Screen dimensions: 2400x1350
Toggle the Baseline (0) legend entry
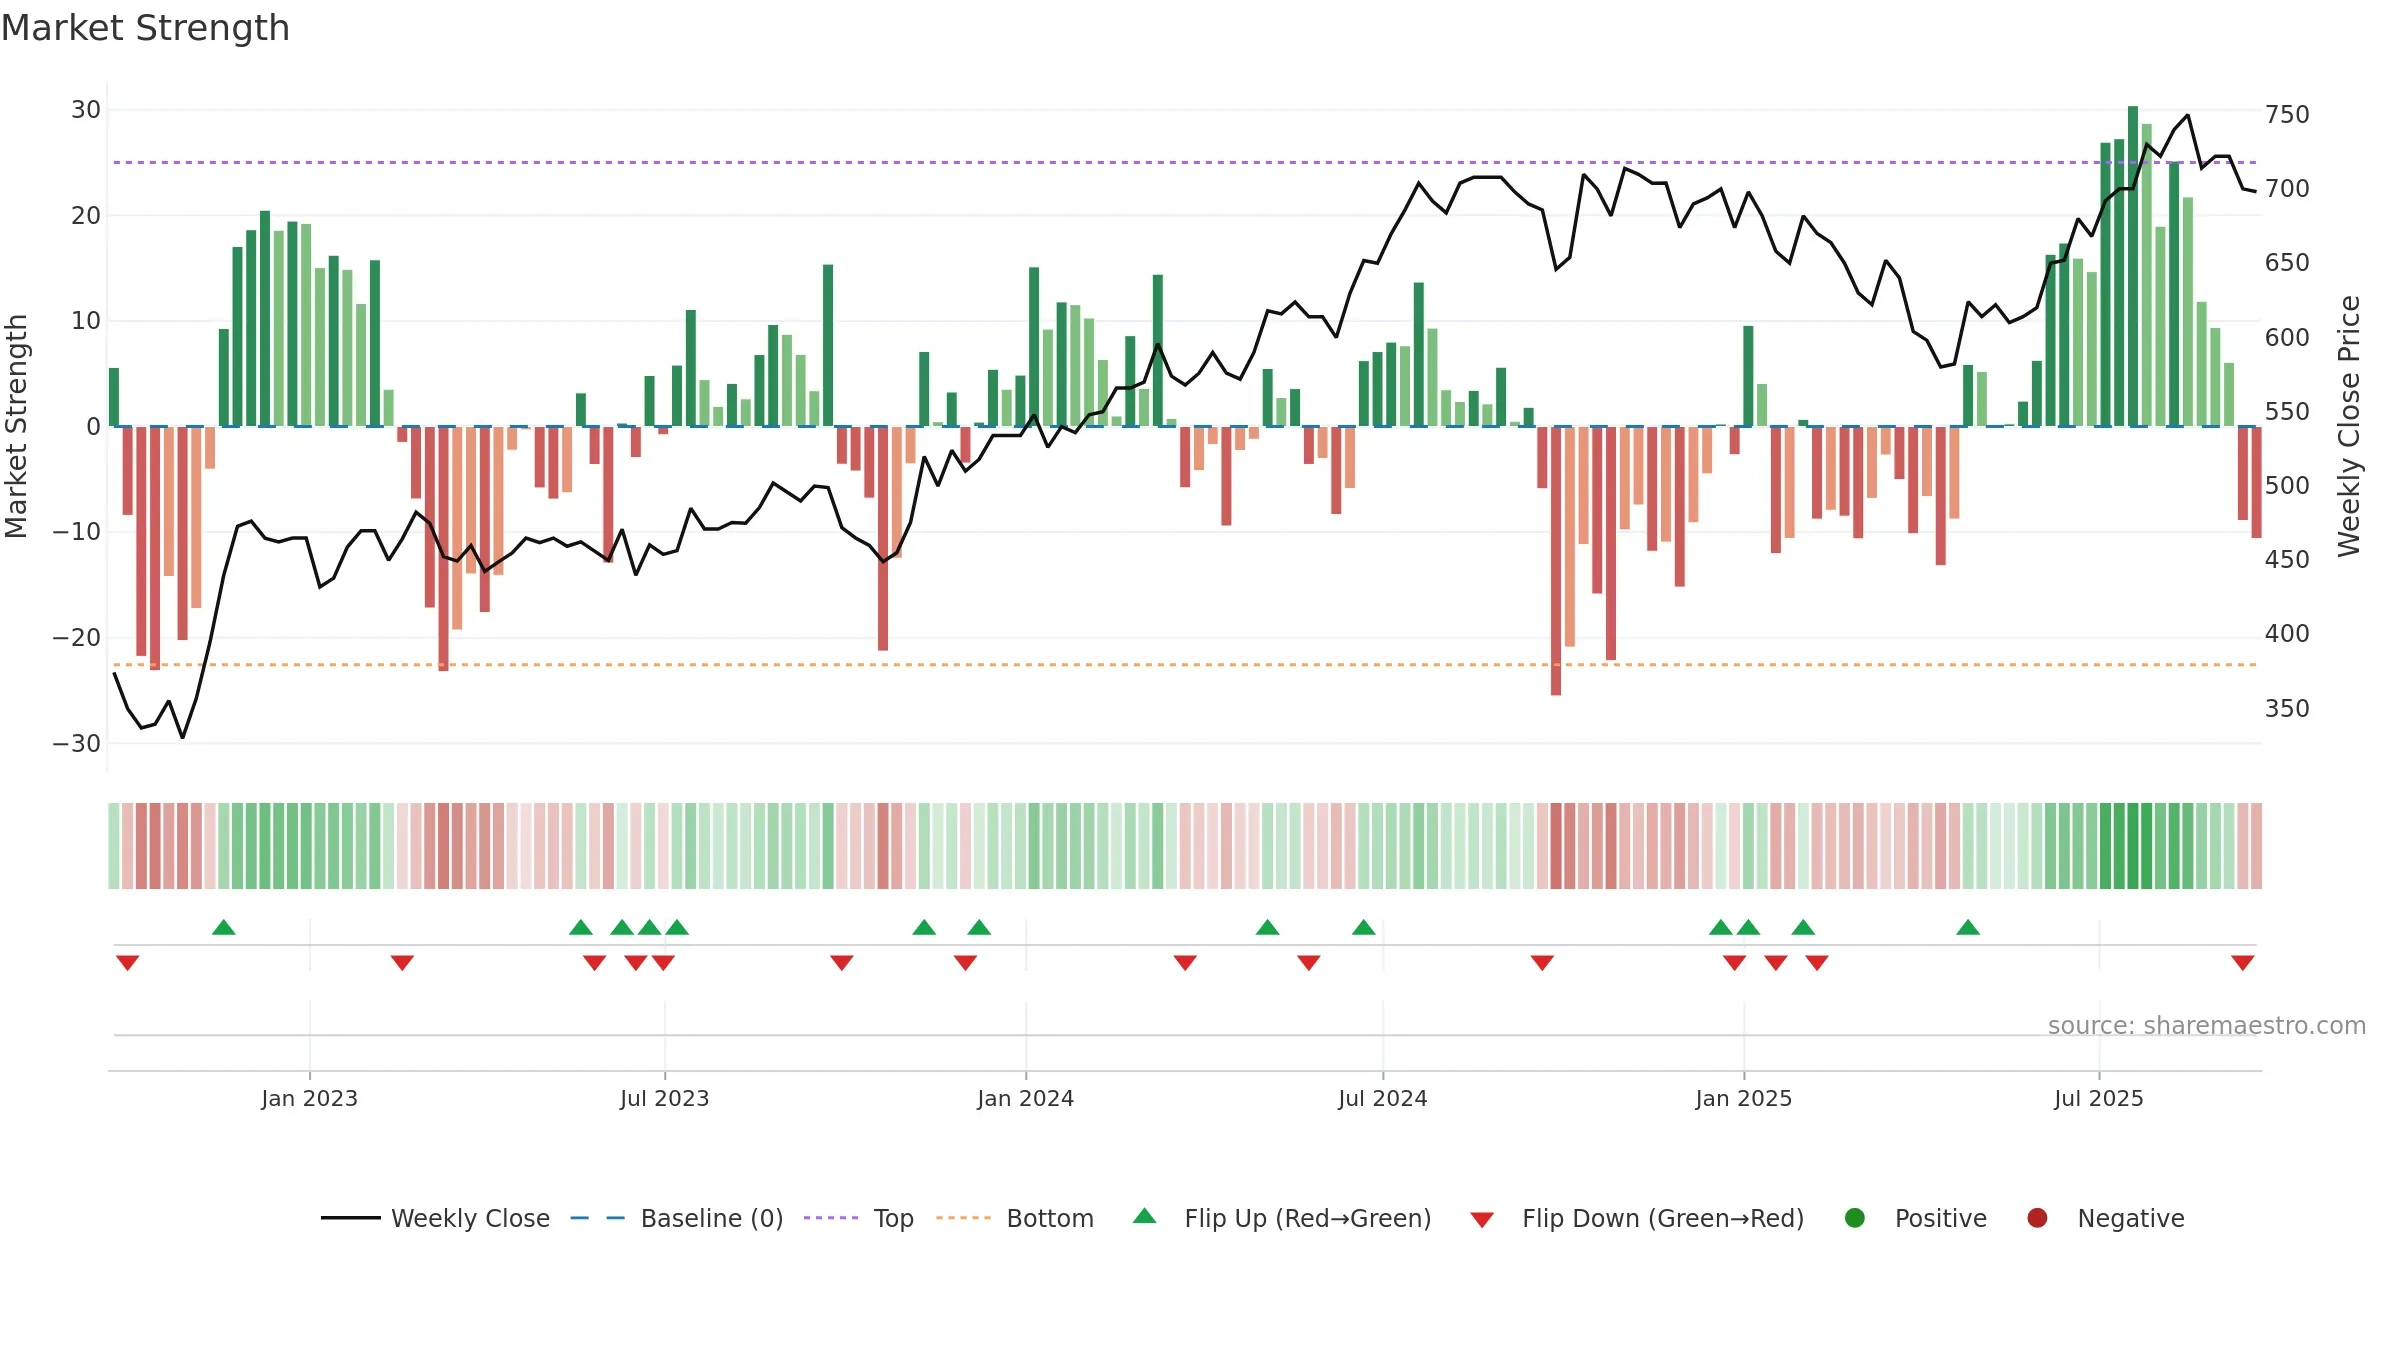pyautogui.click(x=676, y=1218)
